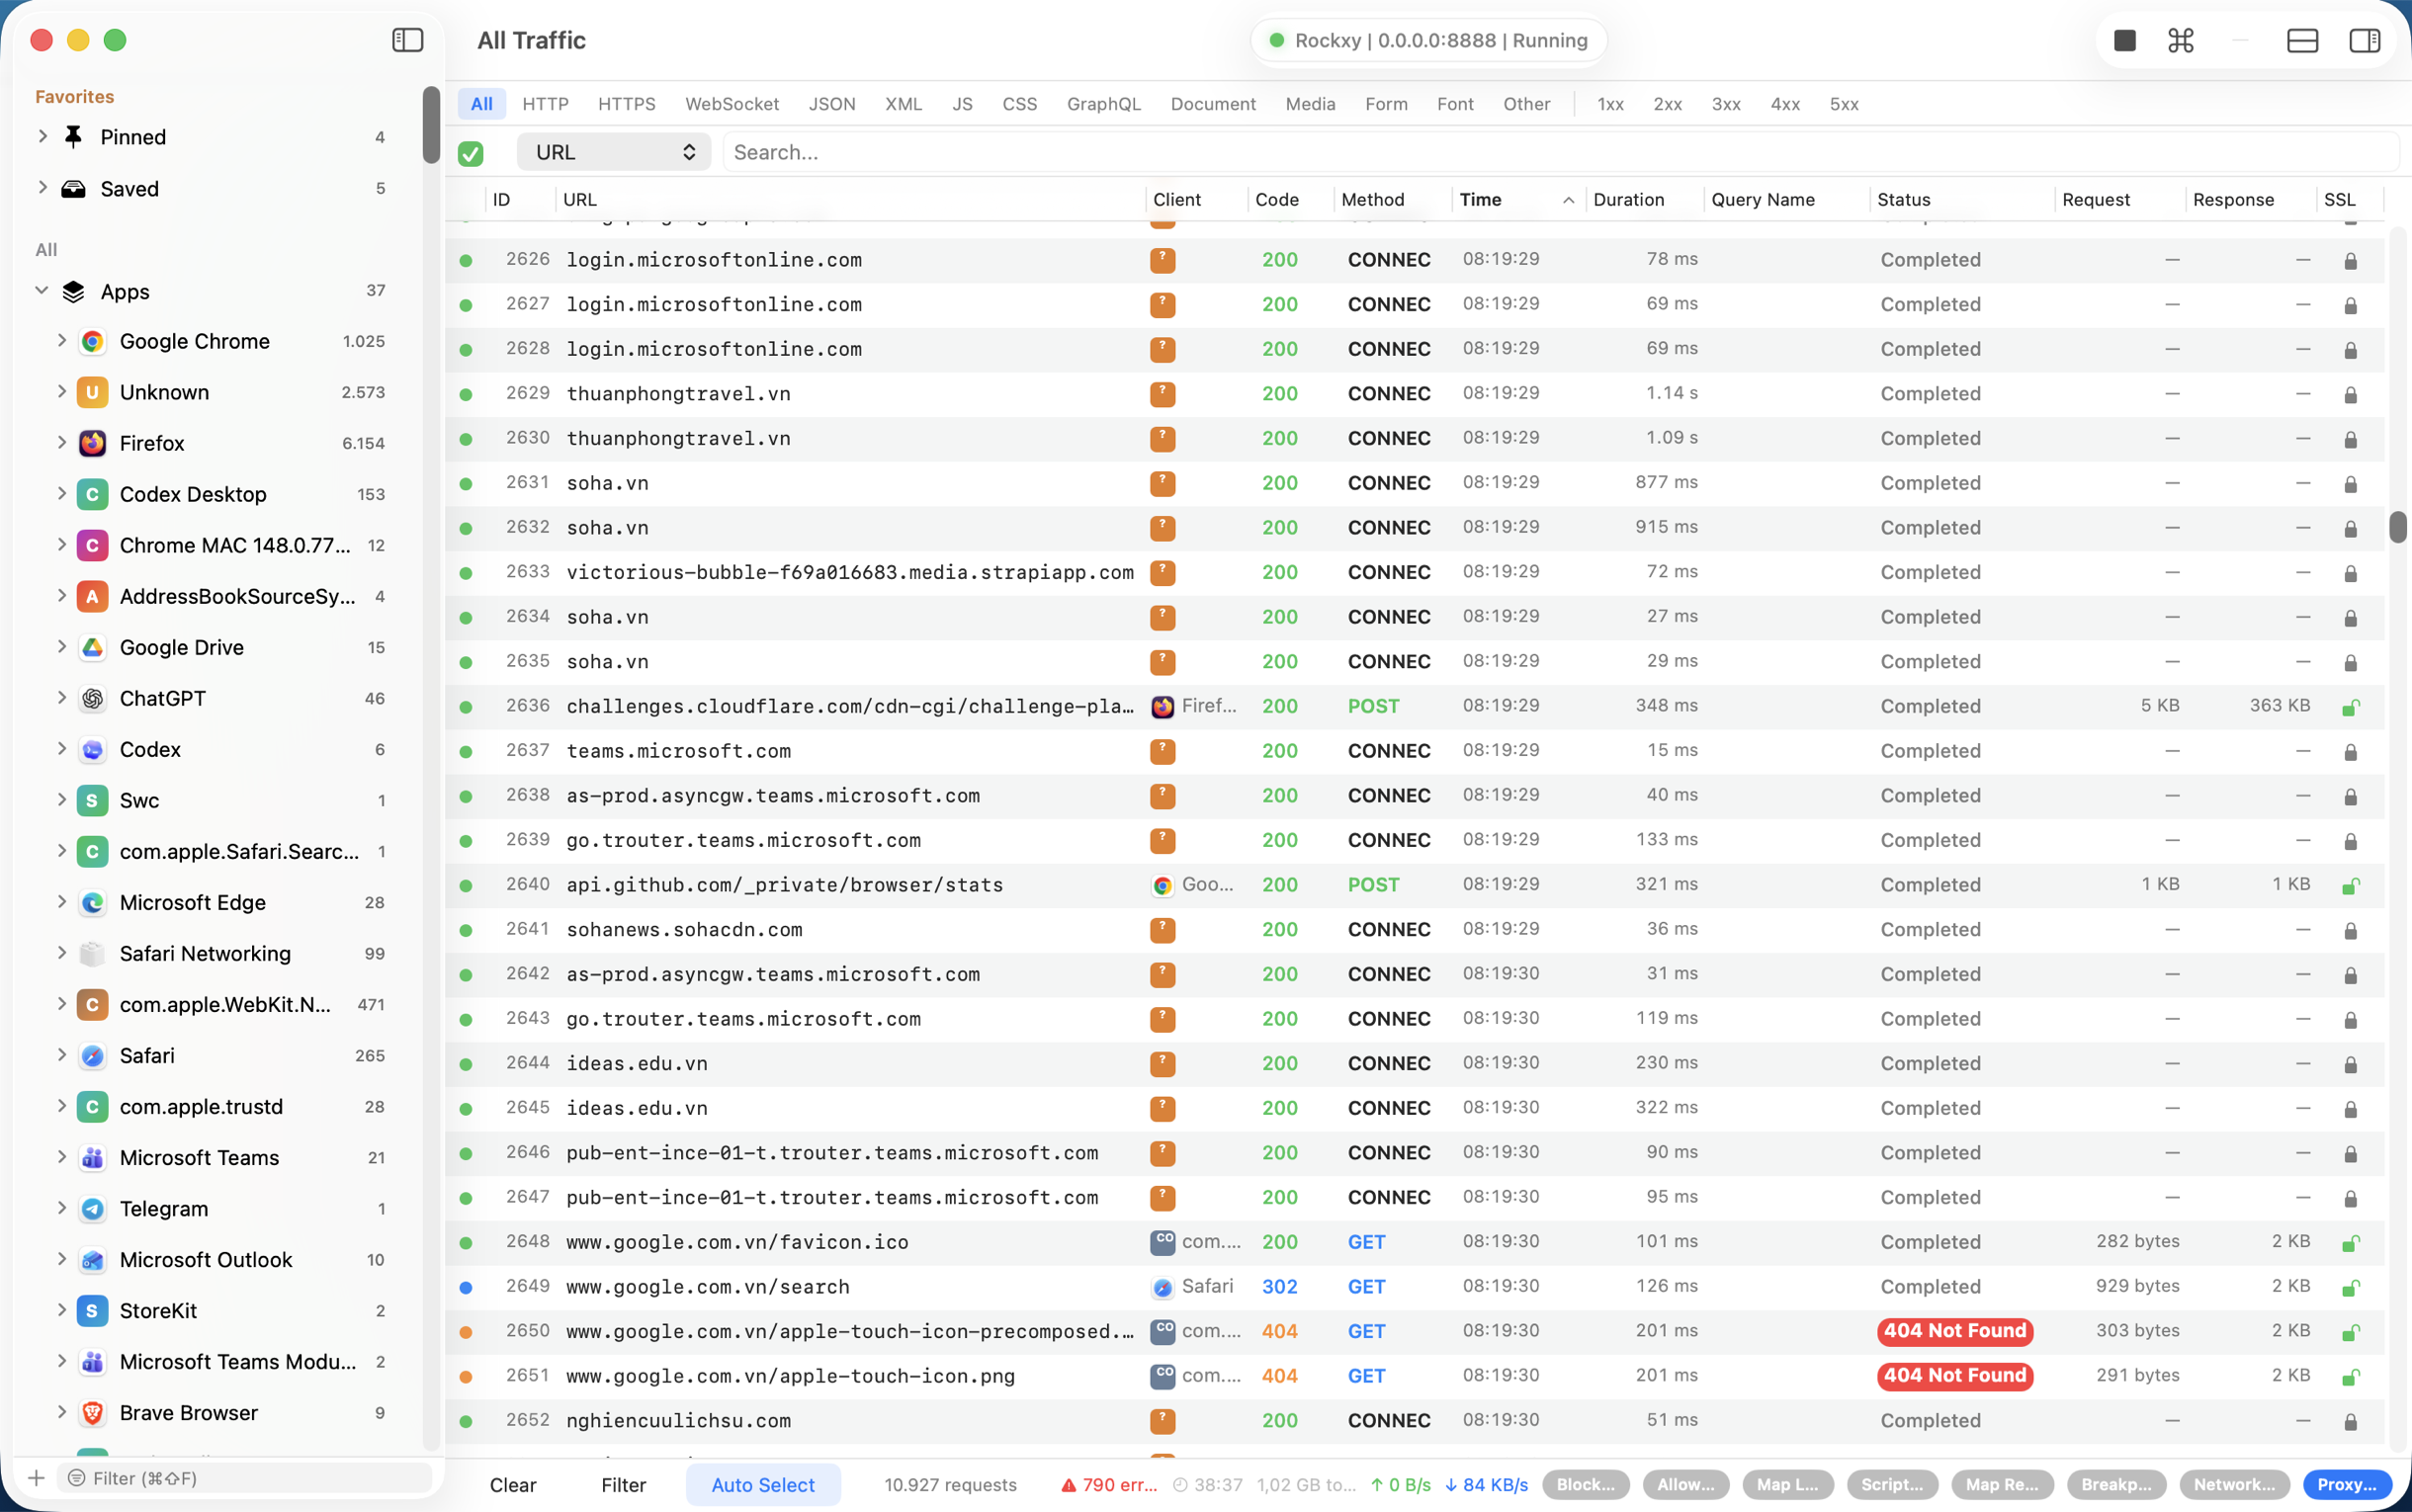The image size is (2412, 1512).
Task: Stop the proxy recording square button
Action: [2125, 40]
